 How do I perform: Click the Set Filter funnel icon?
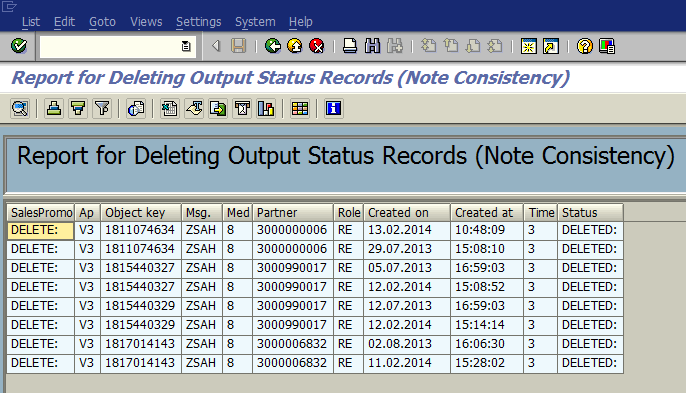coord(102,109)
